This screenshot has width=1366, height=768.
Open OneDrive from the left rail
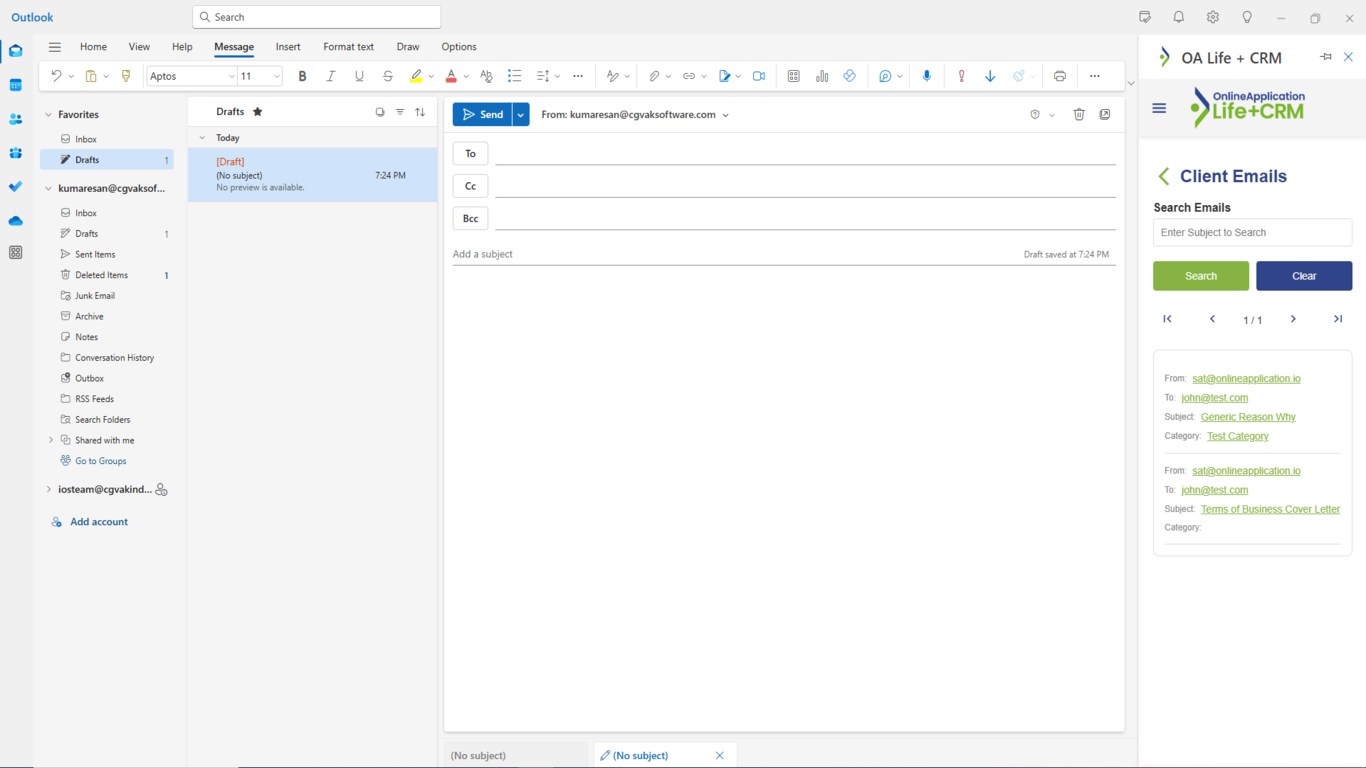[15, 221]
